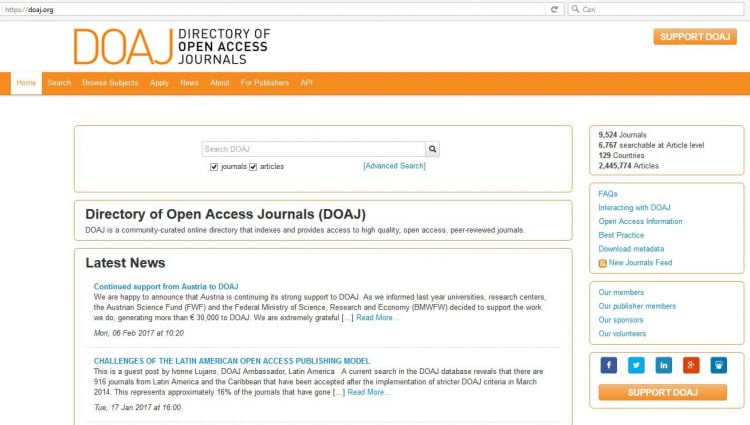Click the magnifier icon in browser search box
The image size is (750, 425).
pyautogui.click(x=575, y=9)
